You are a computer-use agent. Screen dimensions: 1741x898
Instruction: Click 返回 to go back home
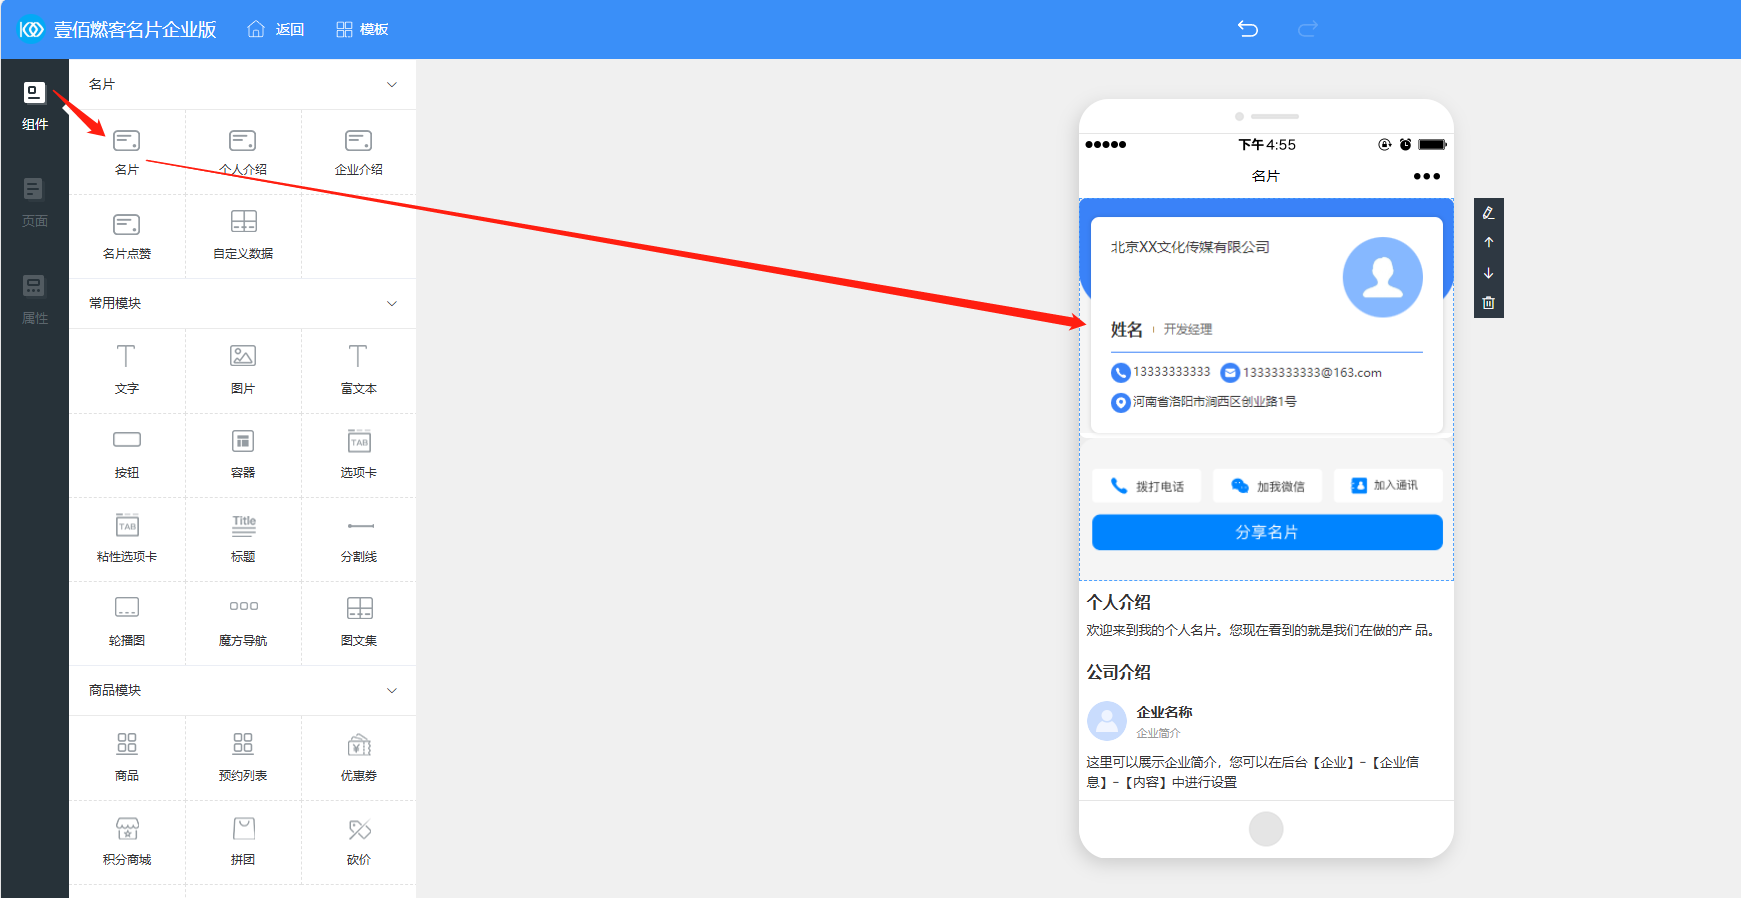tap(276, 30)
